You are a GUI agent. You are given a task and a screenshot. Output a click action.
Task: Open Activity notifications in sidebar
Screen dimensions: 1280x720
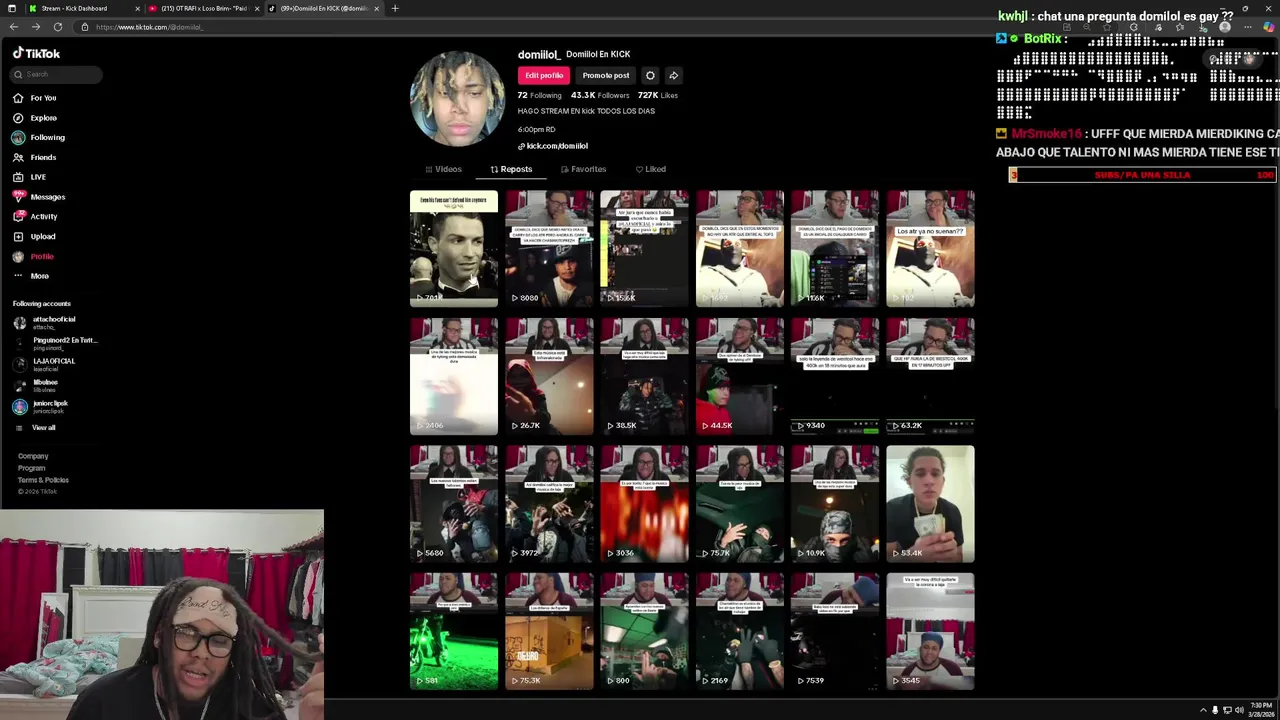35,216
